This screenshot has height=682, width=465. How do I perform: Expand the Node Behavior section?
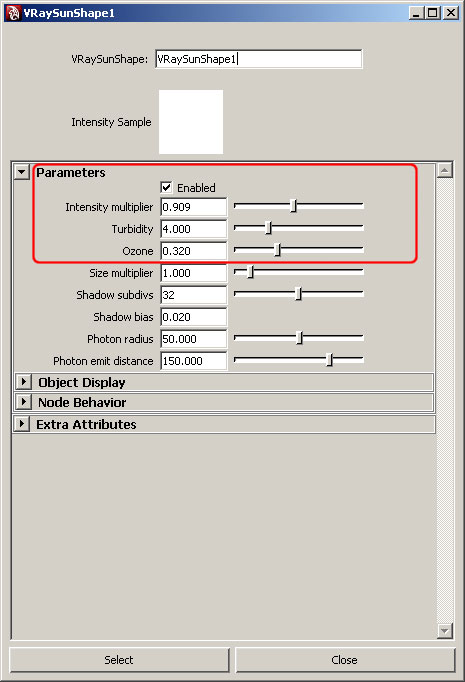click(23, 402)
